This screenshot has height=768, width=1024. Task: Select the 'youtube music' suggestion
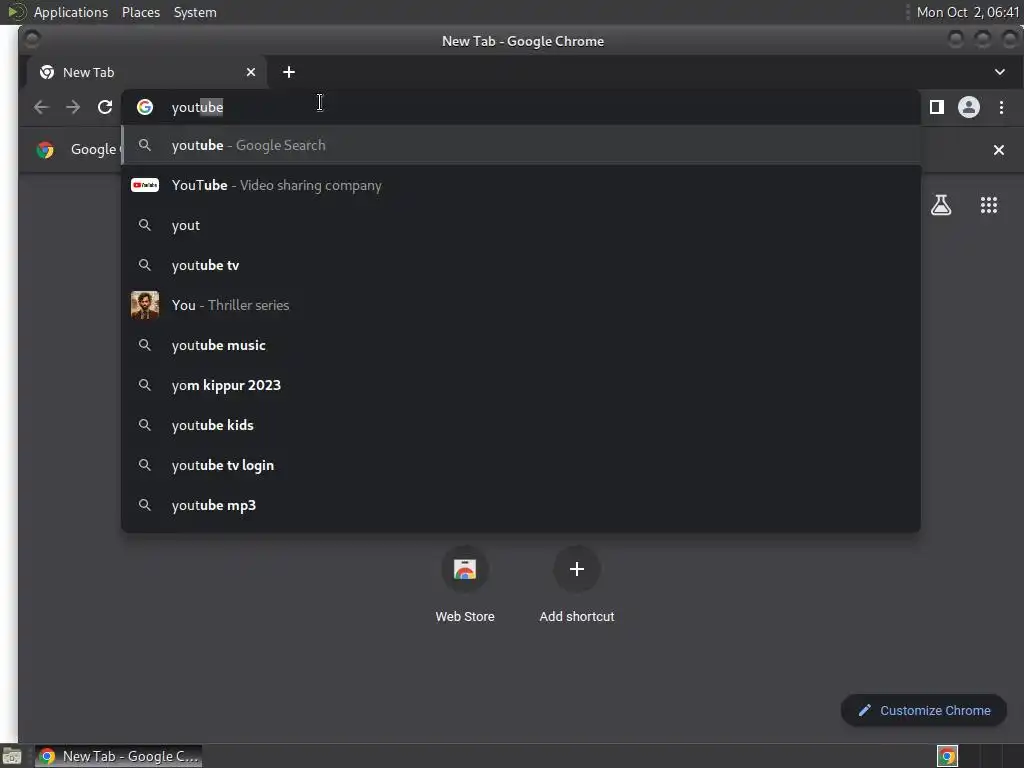(x=521, y=345)
